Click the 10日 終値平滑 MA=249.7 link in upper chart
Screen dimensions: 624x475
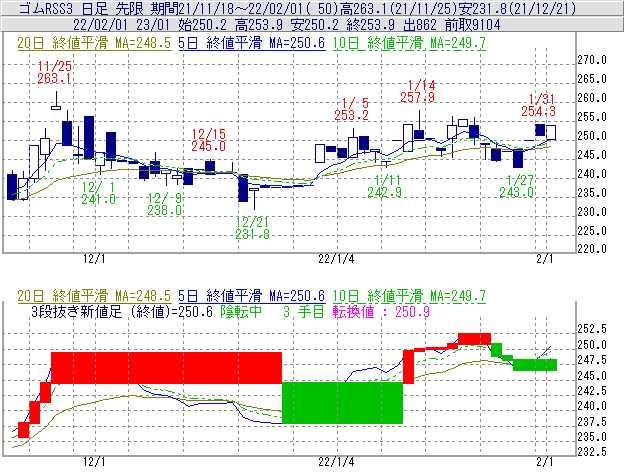pyautogui.click(x=409, y=43)
